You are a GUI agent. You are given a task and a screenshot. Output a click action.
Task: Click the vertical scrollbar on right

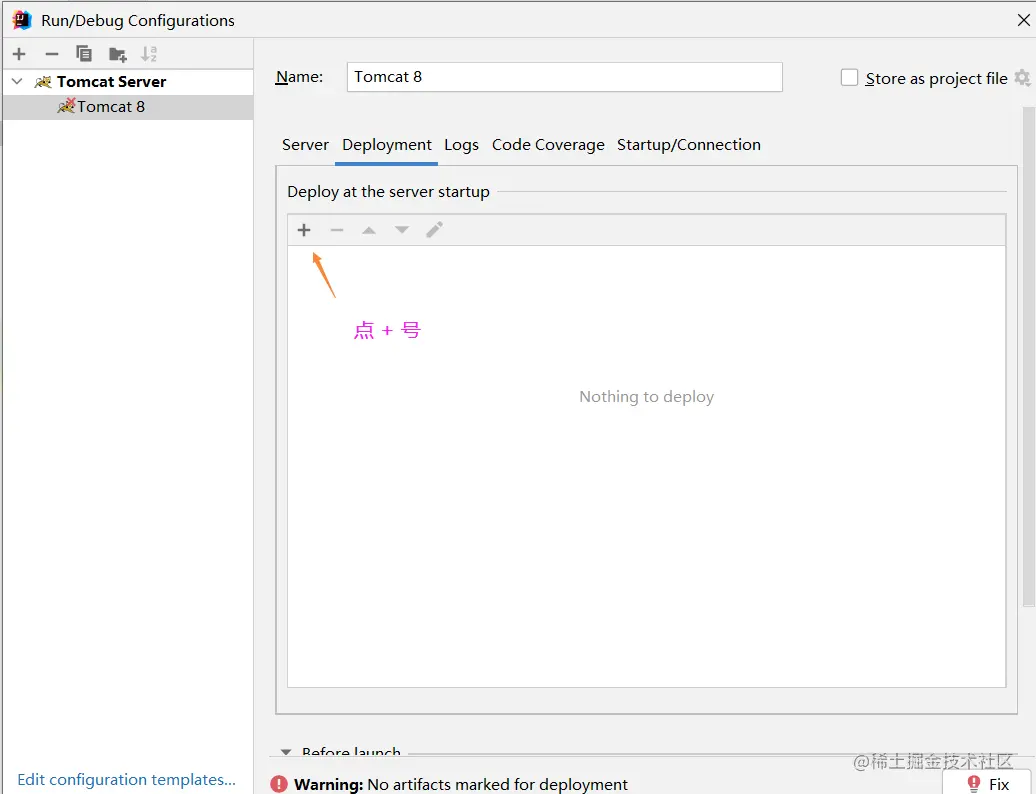(1028, 357)
